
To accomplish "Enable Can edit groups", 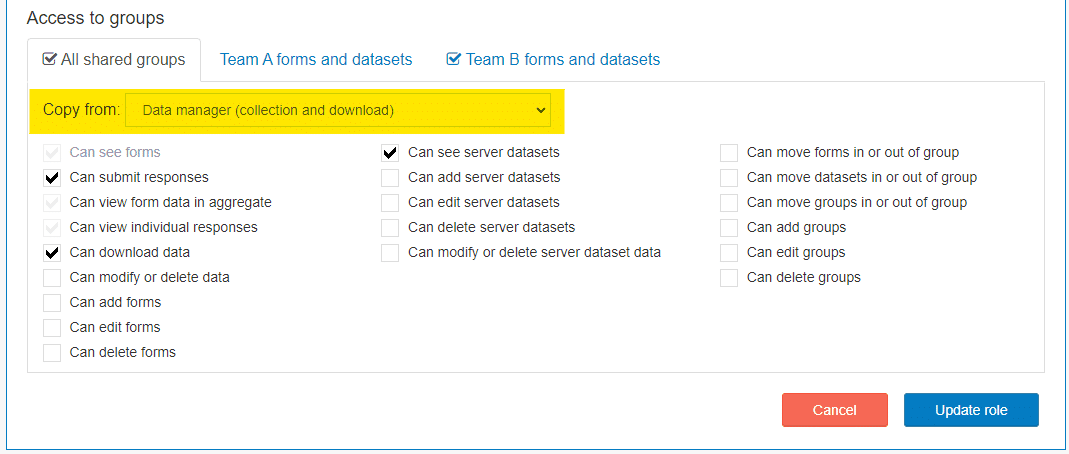I will (x=729, y=253).
